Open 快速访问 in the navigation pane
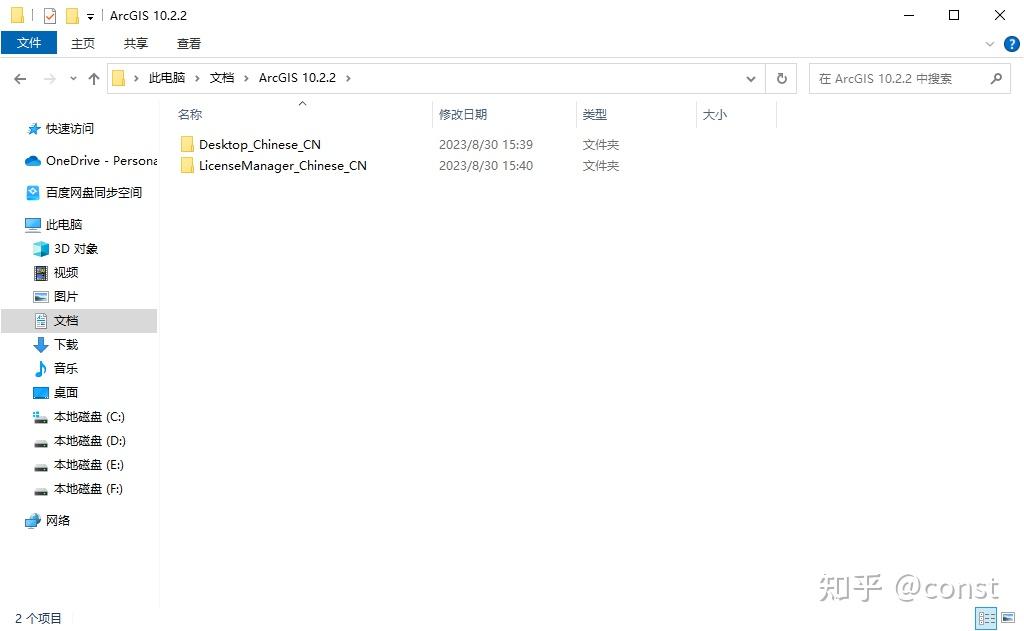The width and height of the screenshot is (1024, 631). [x=69, y=129]
